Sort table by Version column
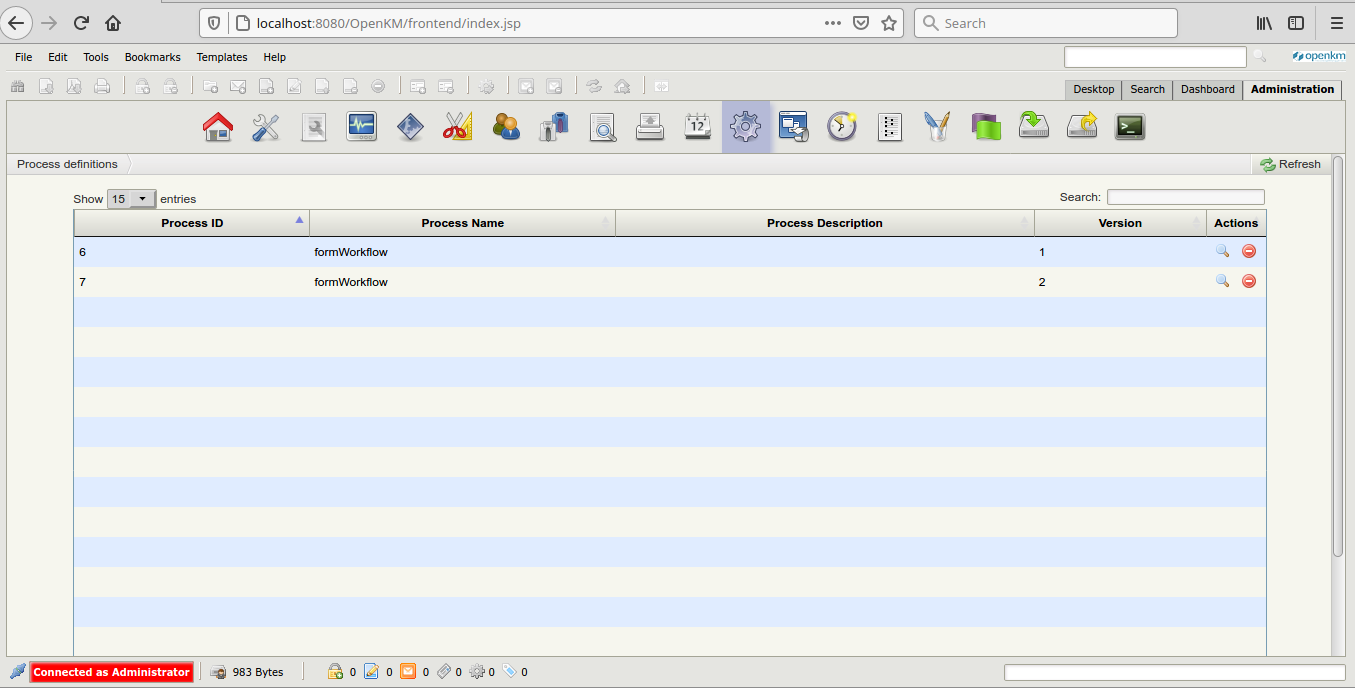 (x=1119, y=223)
